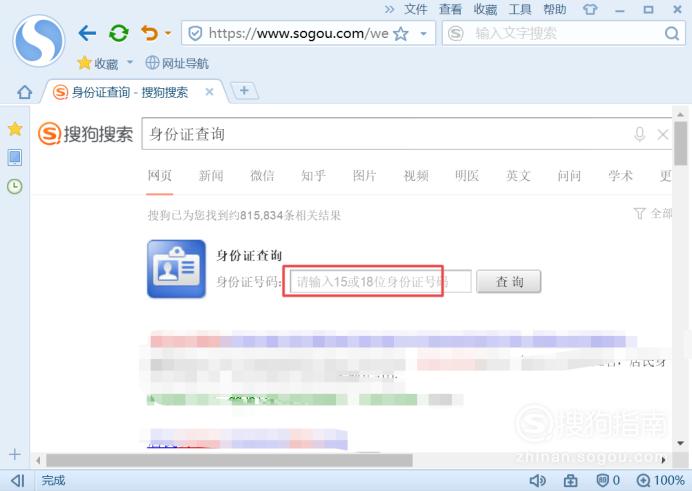Select the 明医 search category
Viewport: 692px width, 491px height.
467,176
